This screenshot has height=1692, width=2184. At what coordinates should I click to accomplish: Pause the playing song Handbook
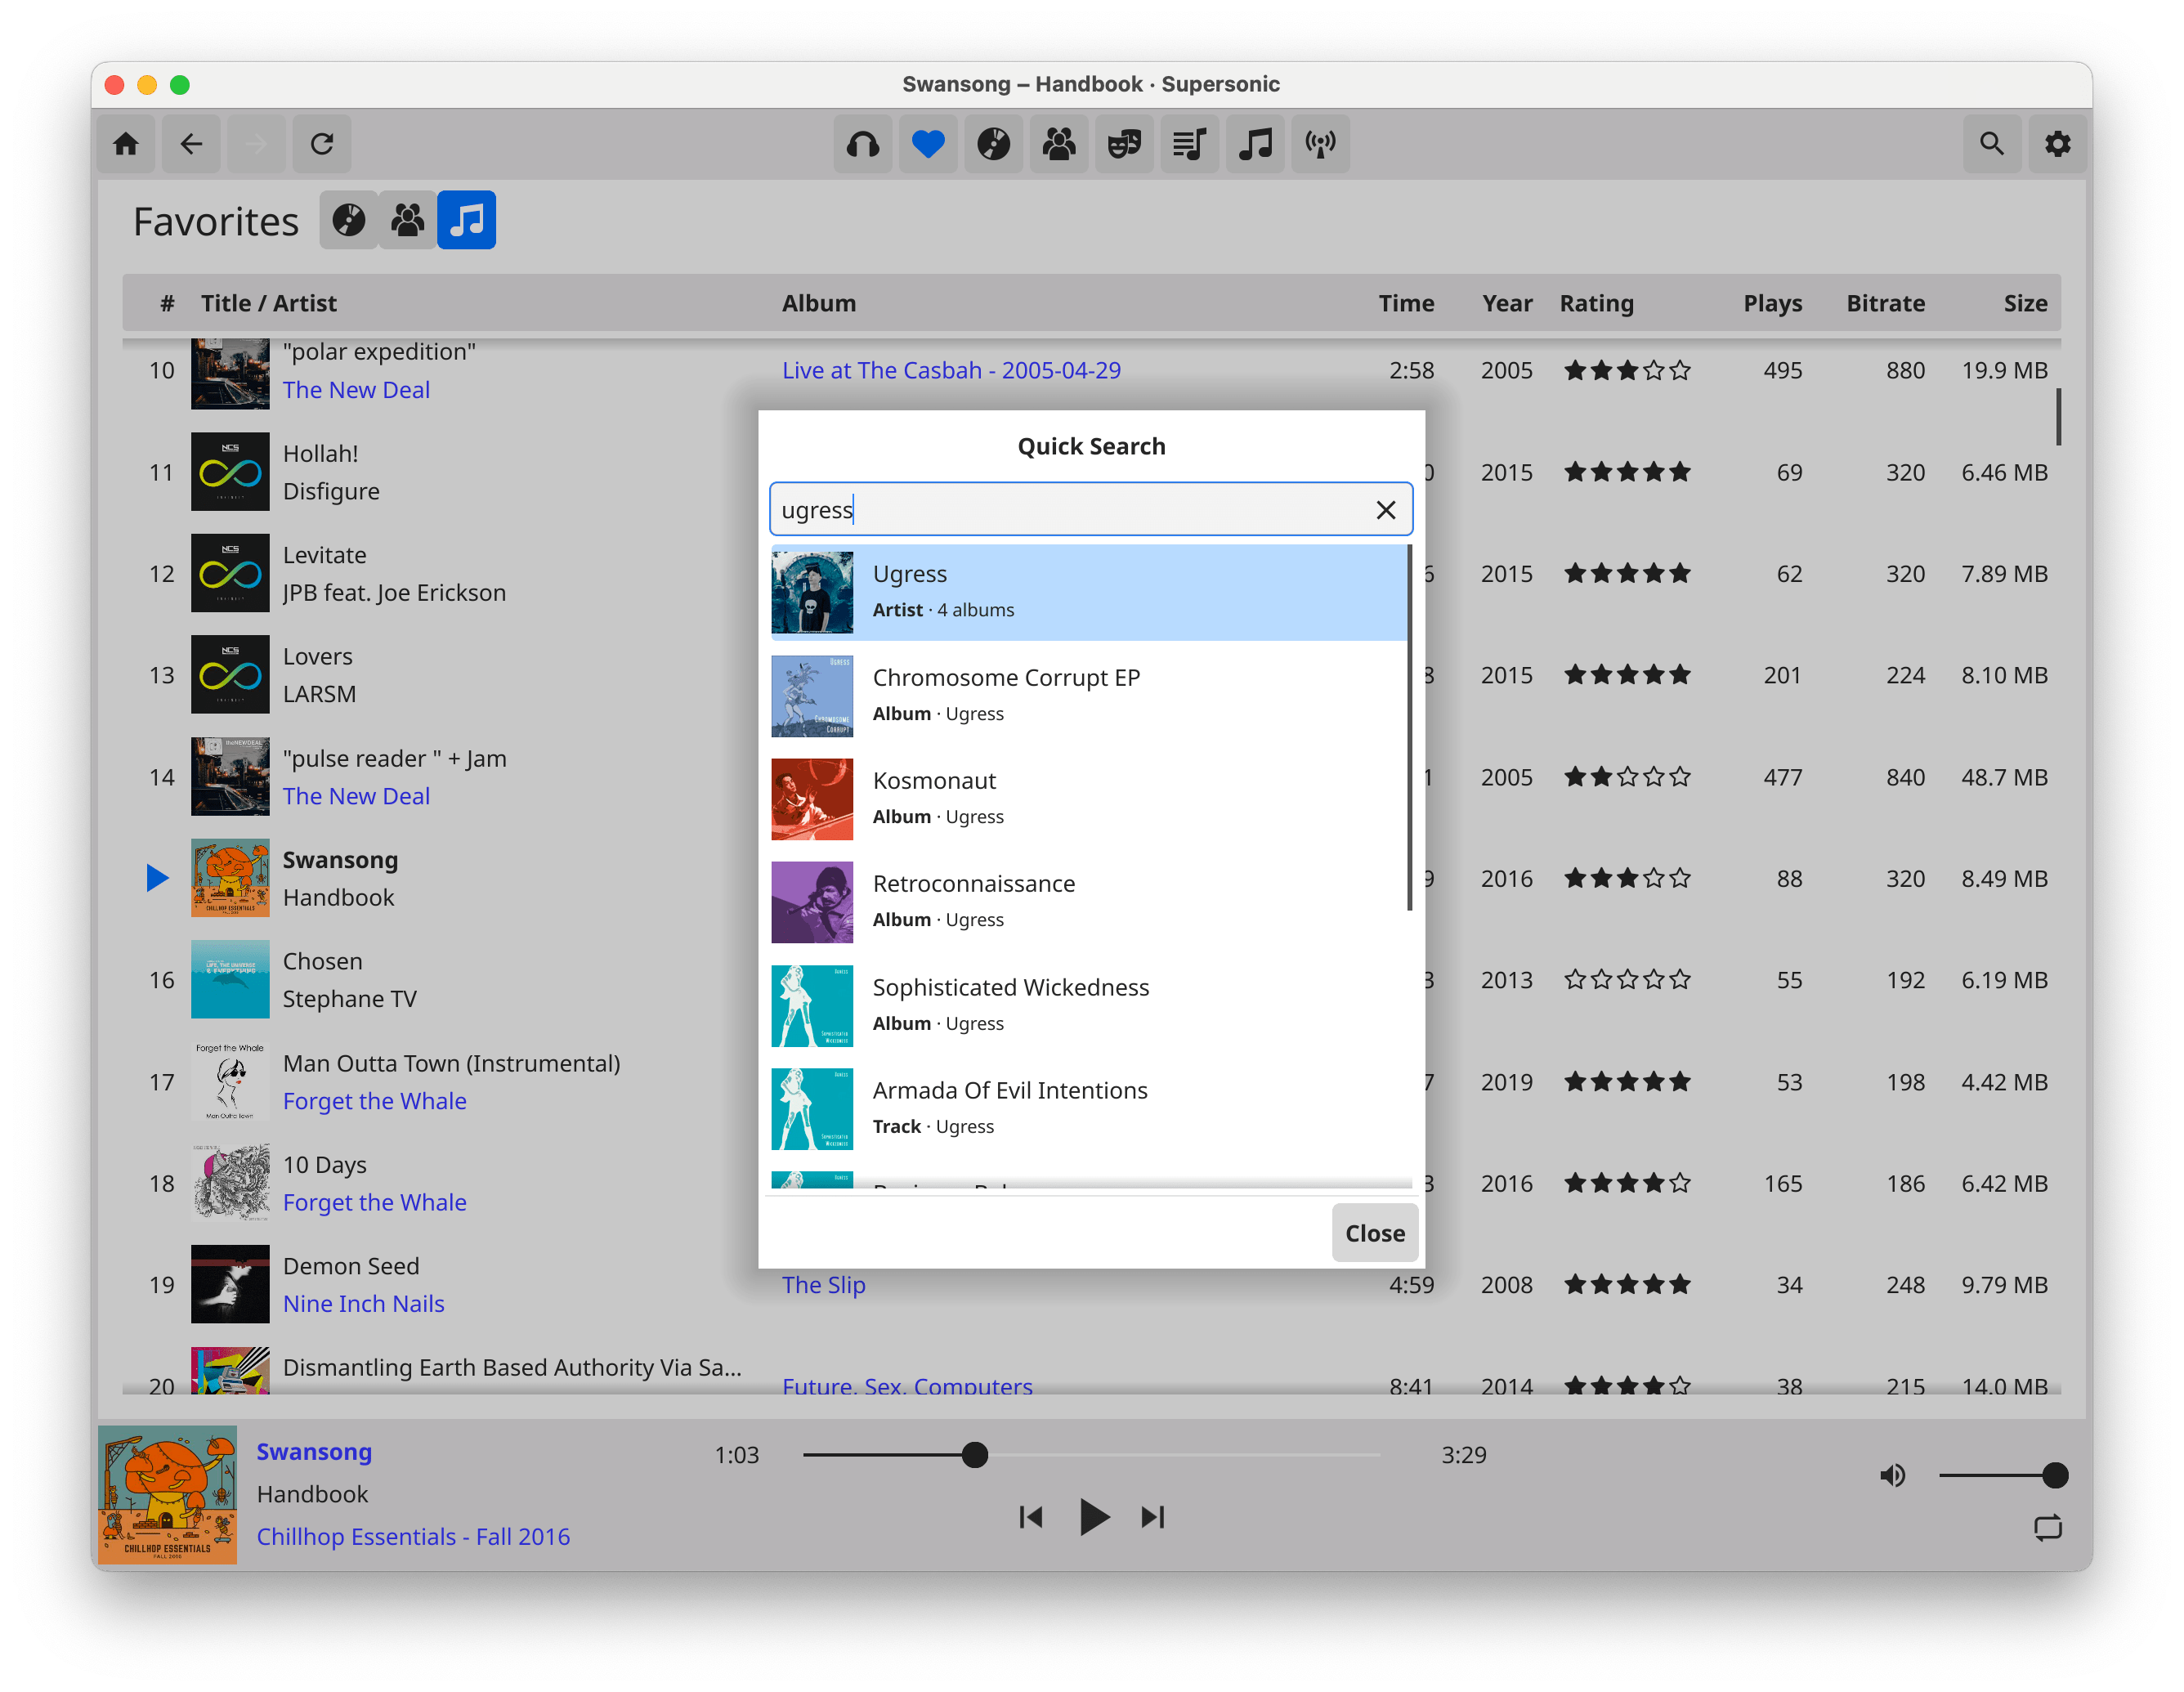pos(1095,1516)
